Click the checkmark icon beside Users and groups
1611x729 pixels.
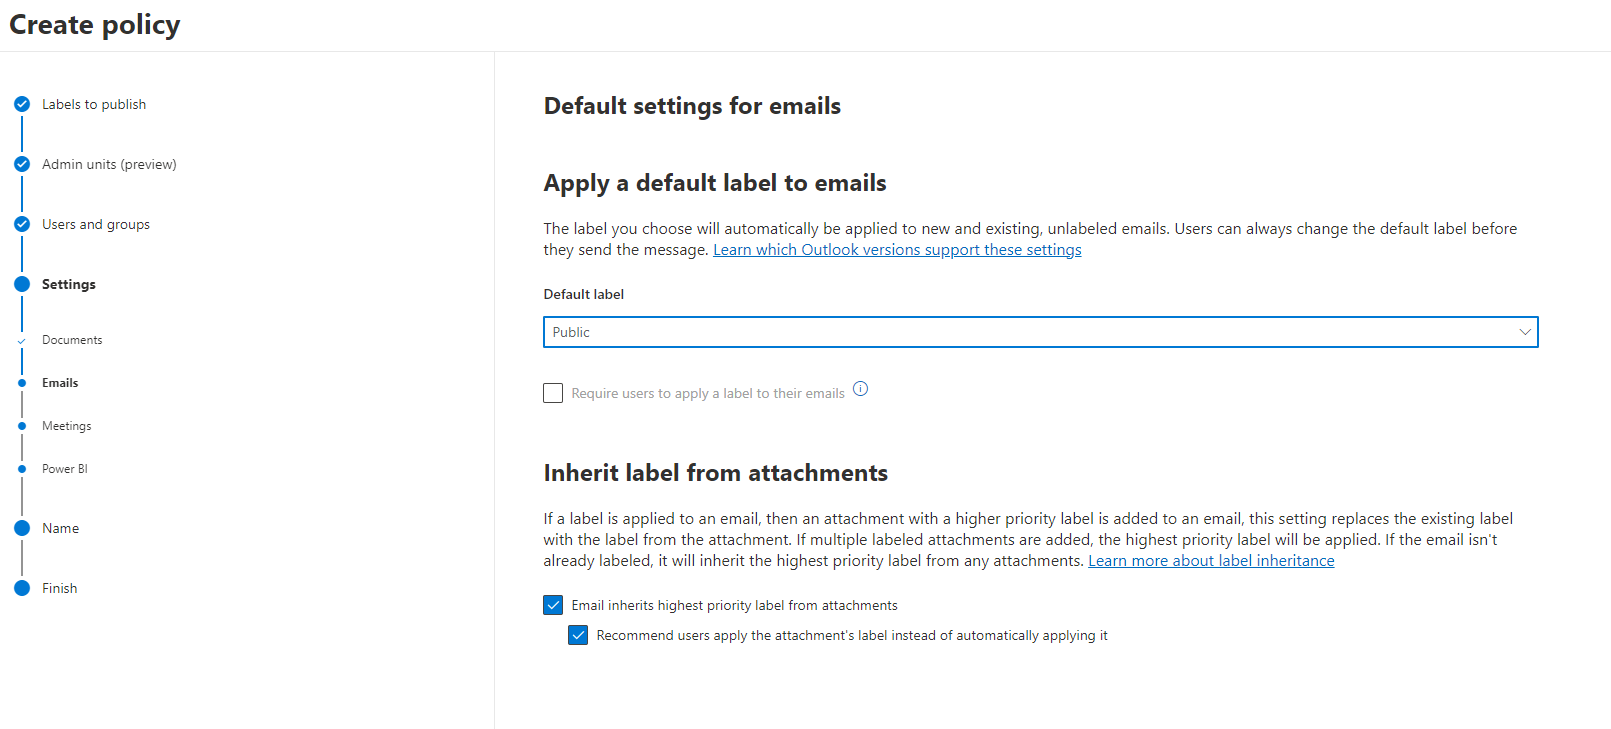point(22,224)
